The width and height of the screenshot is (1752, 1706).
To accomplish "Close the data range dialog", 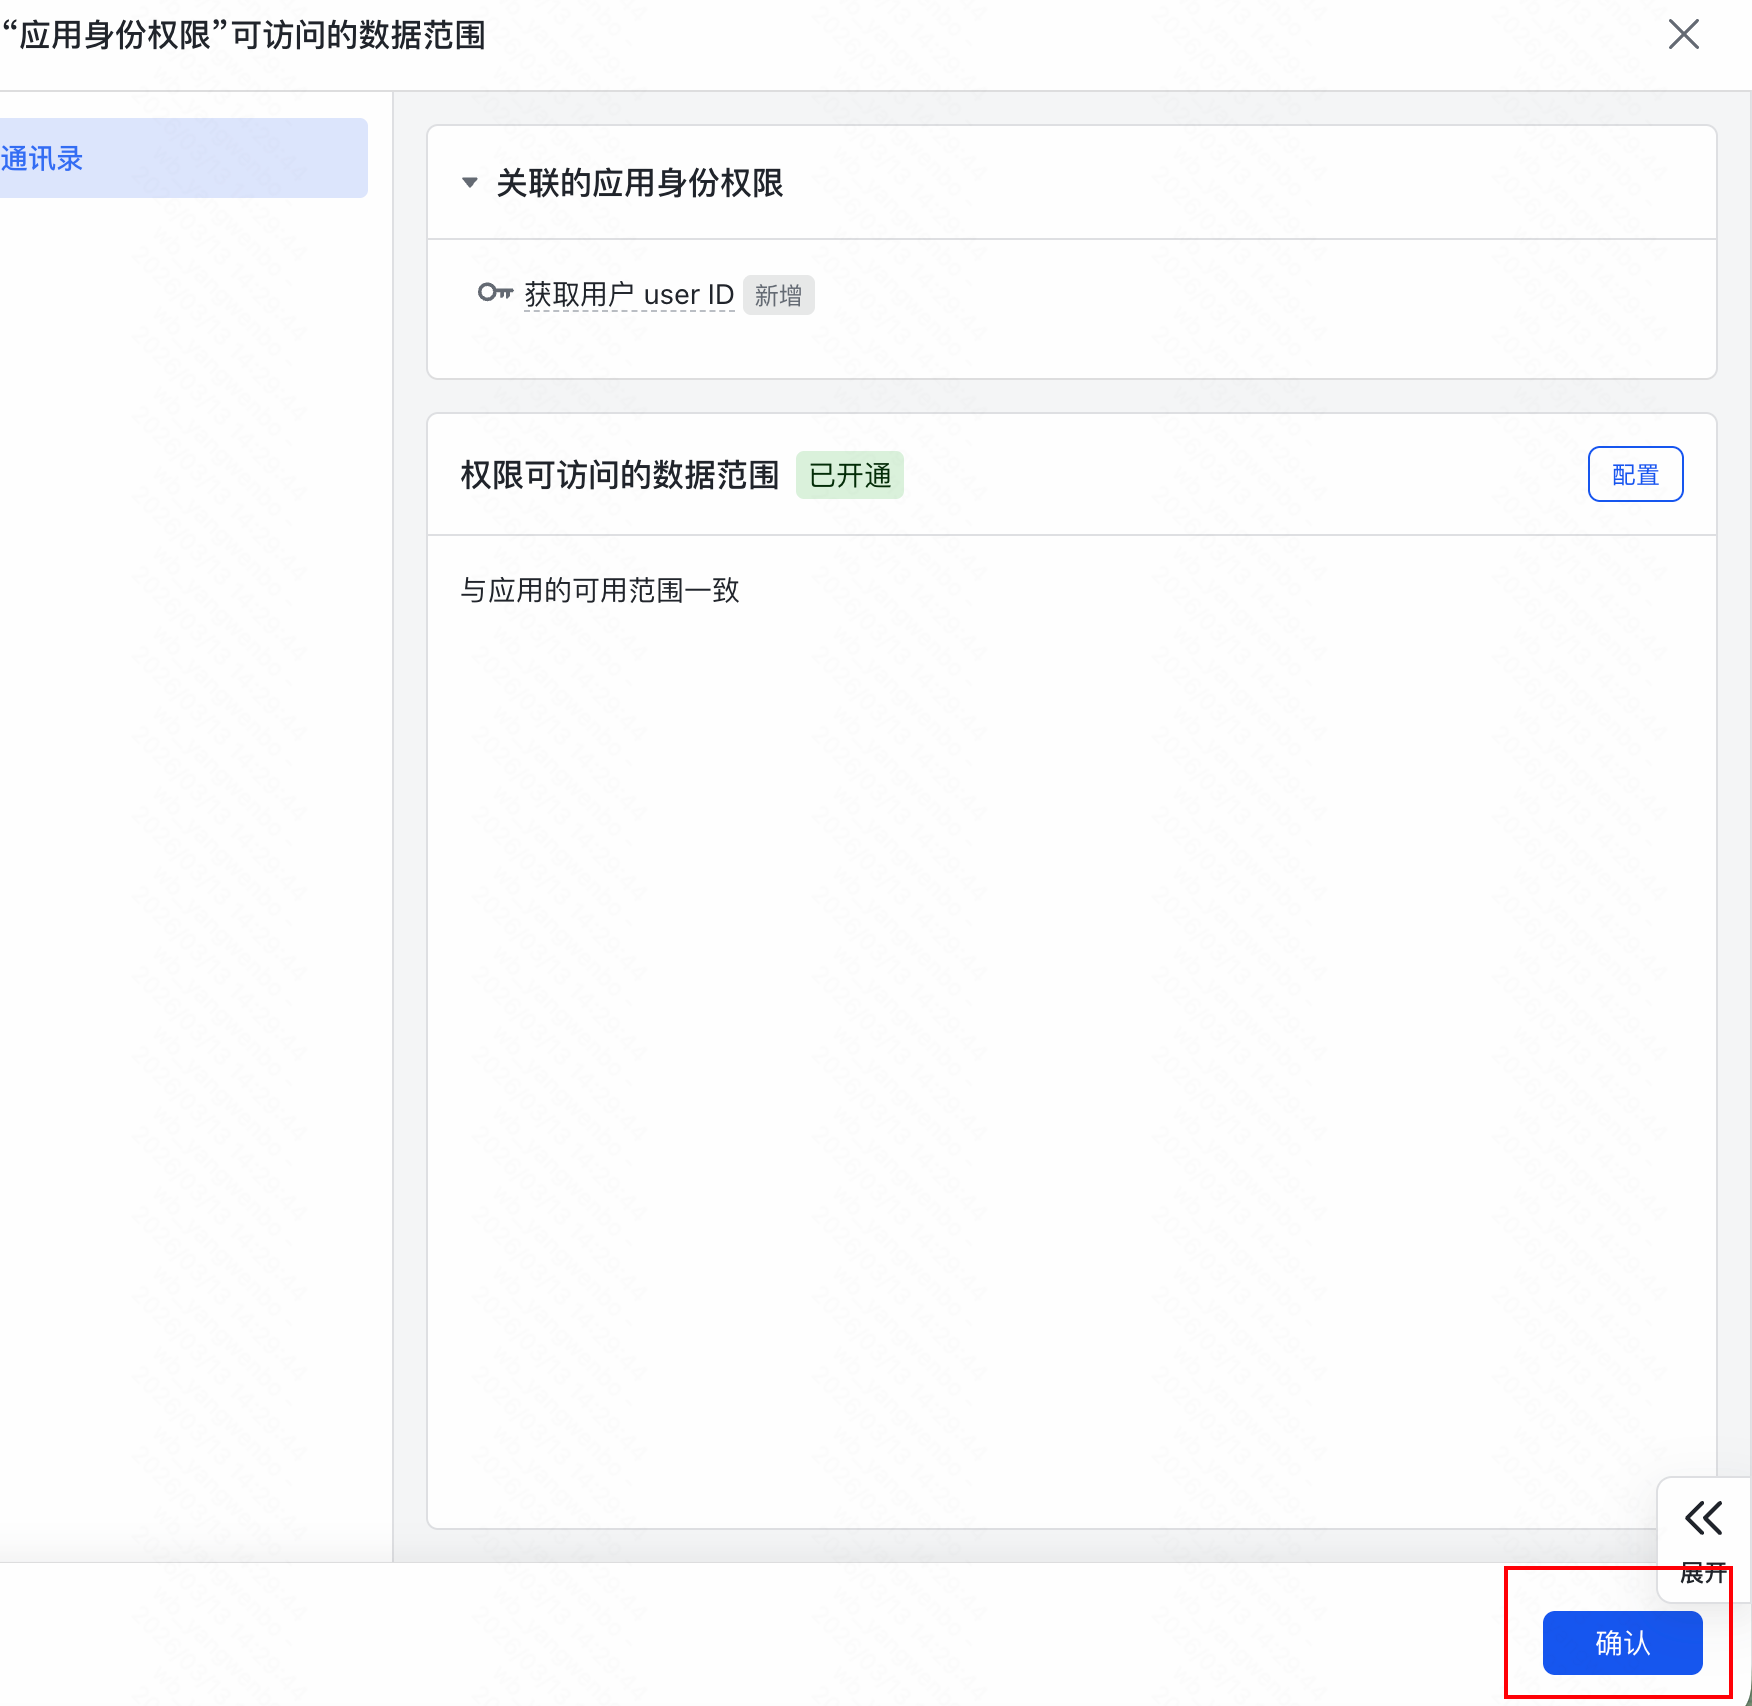I will 1684,35.
